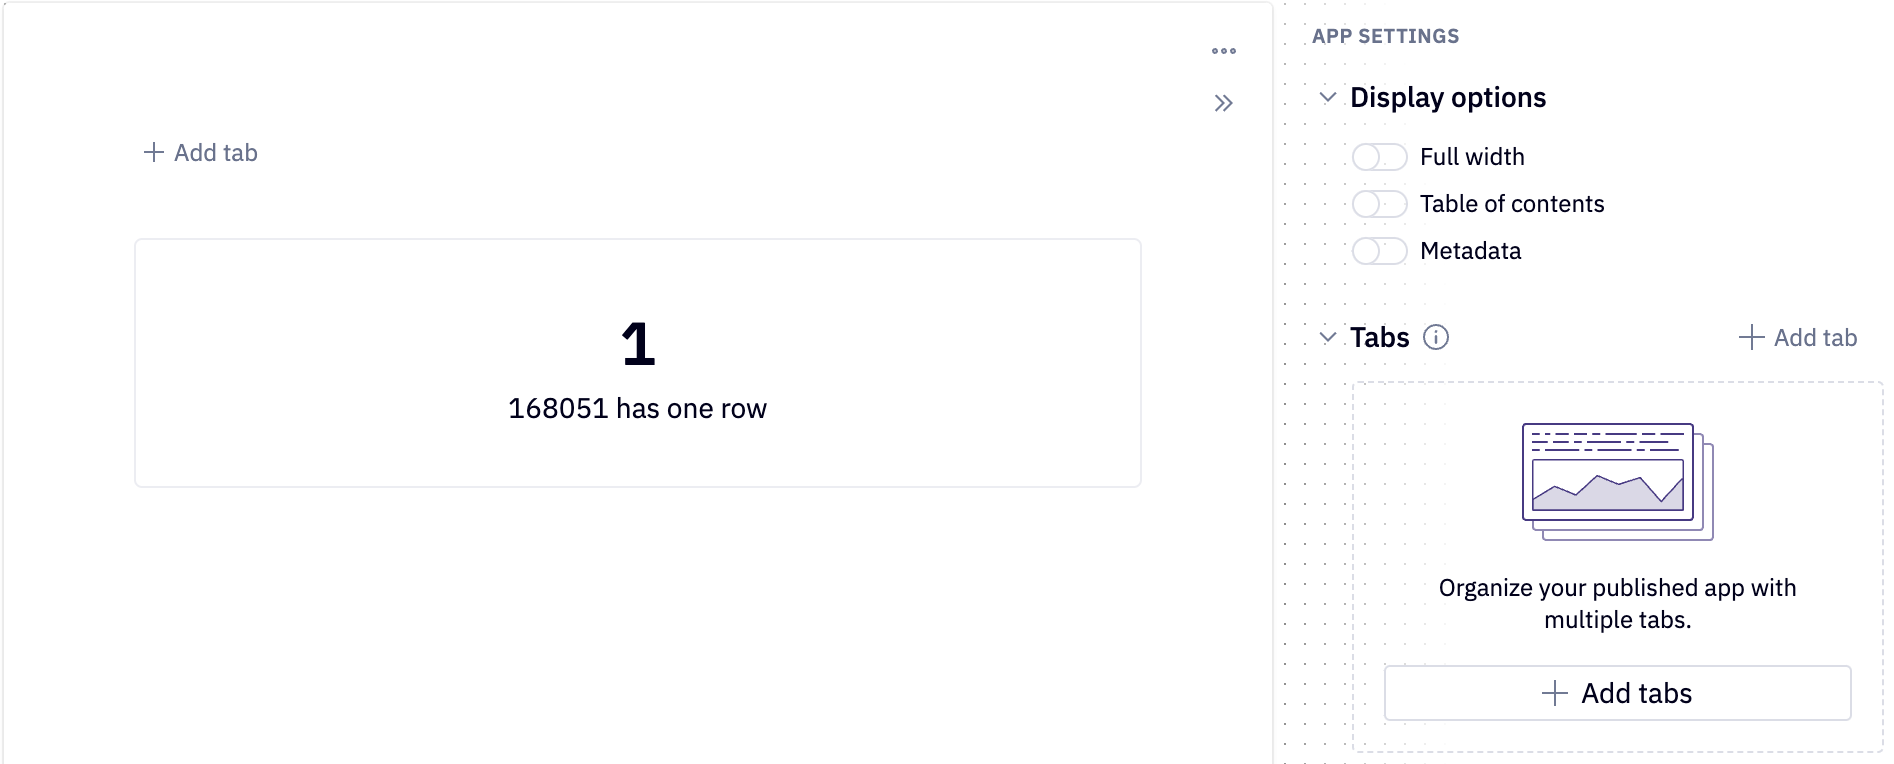Enable the Metadata toggle

1379,251
